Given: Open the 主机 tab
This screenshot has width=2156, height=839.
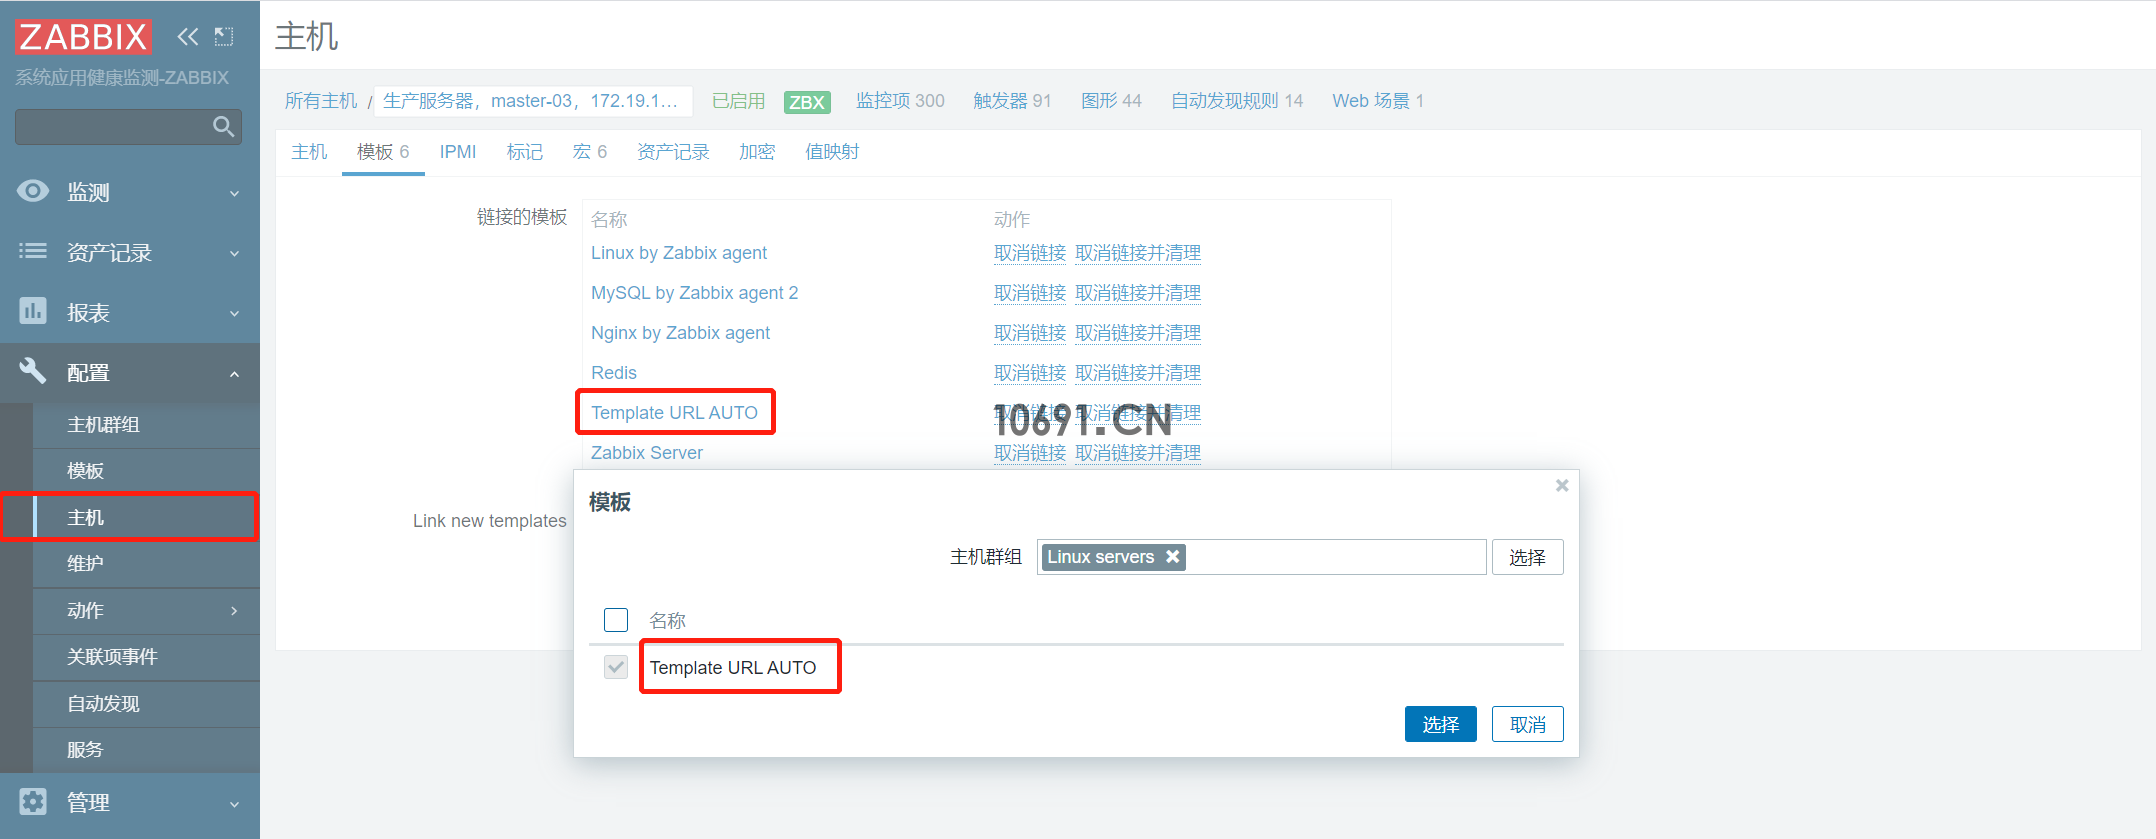Looking at the screenshot, I should coord(309,152).
